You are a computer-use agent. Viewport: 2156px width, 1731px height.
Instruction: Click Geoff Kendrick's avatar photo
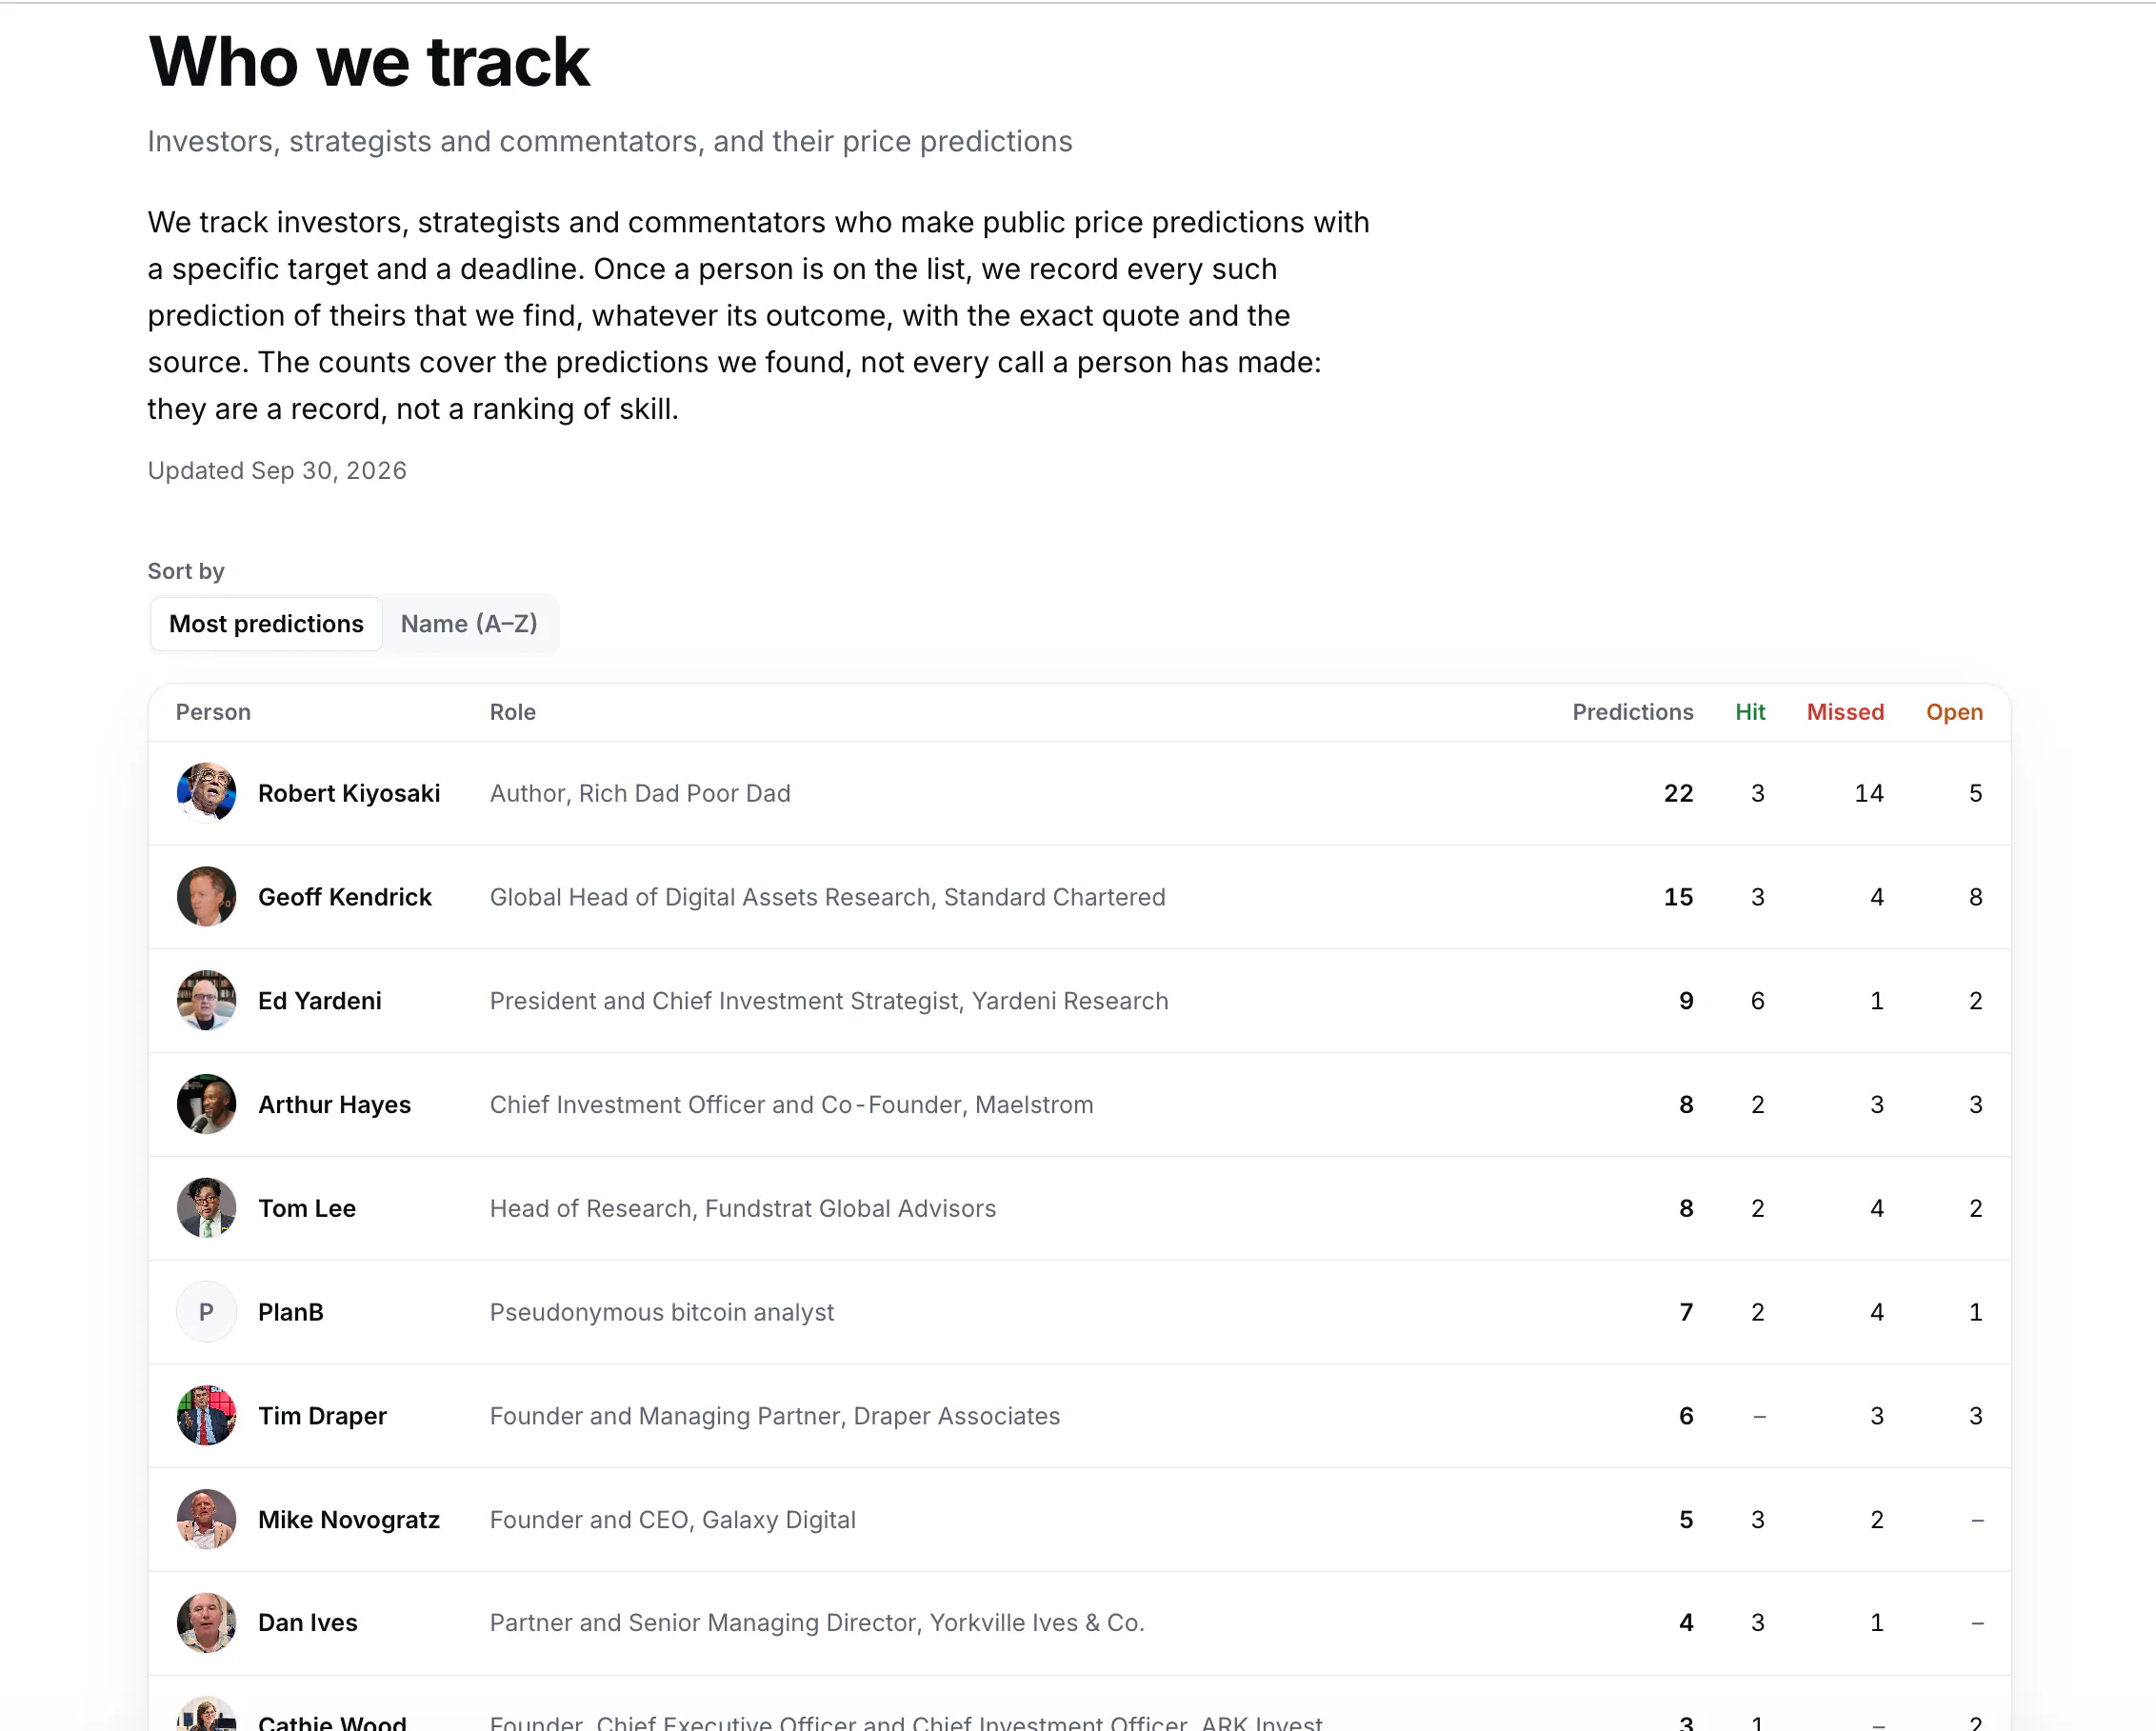[x=206, y=897]
